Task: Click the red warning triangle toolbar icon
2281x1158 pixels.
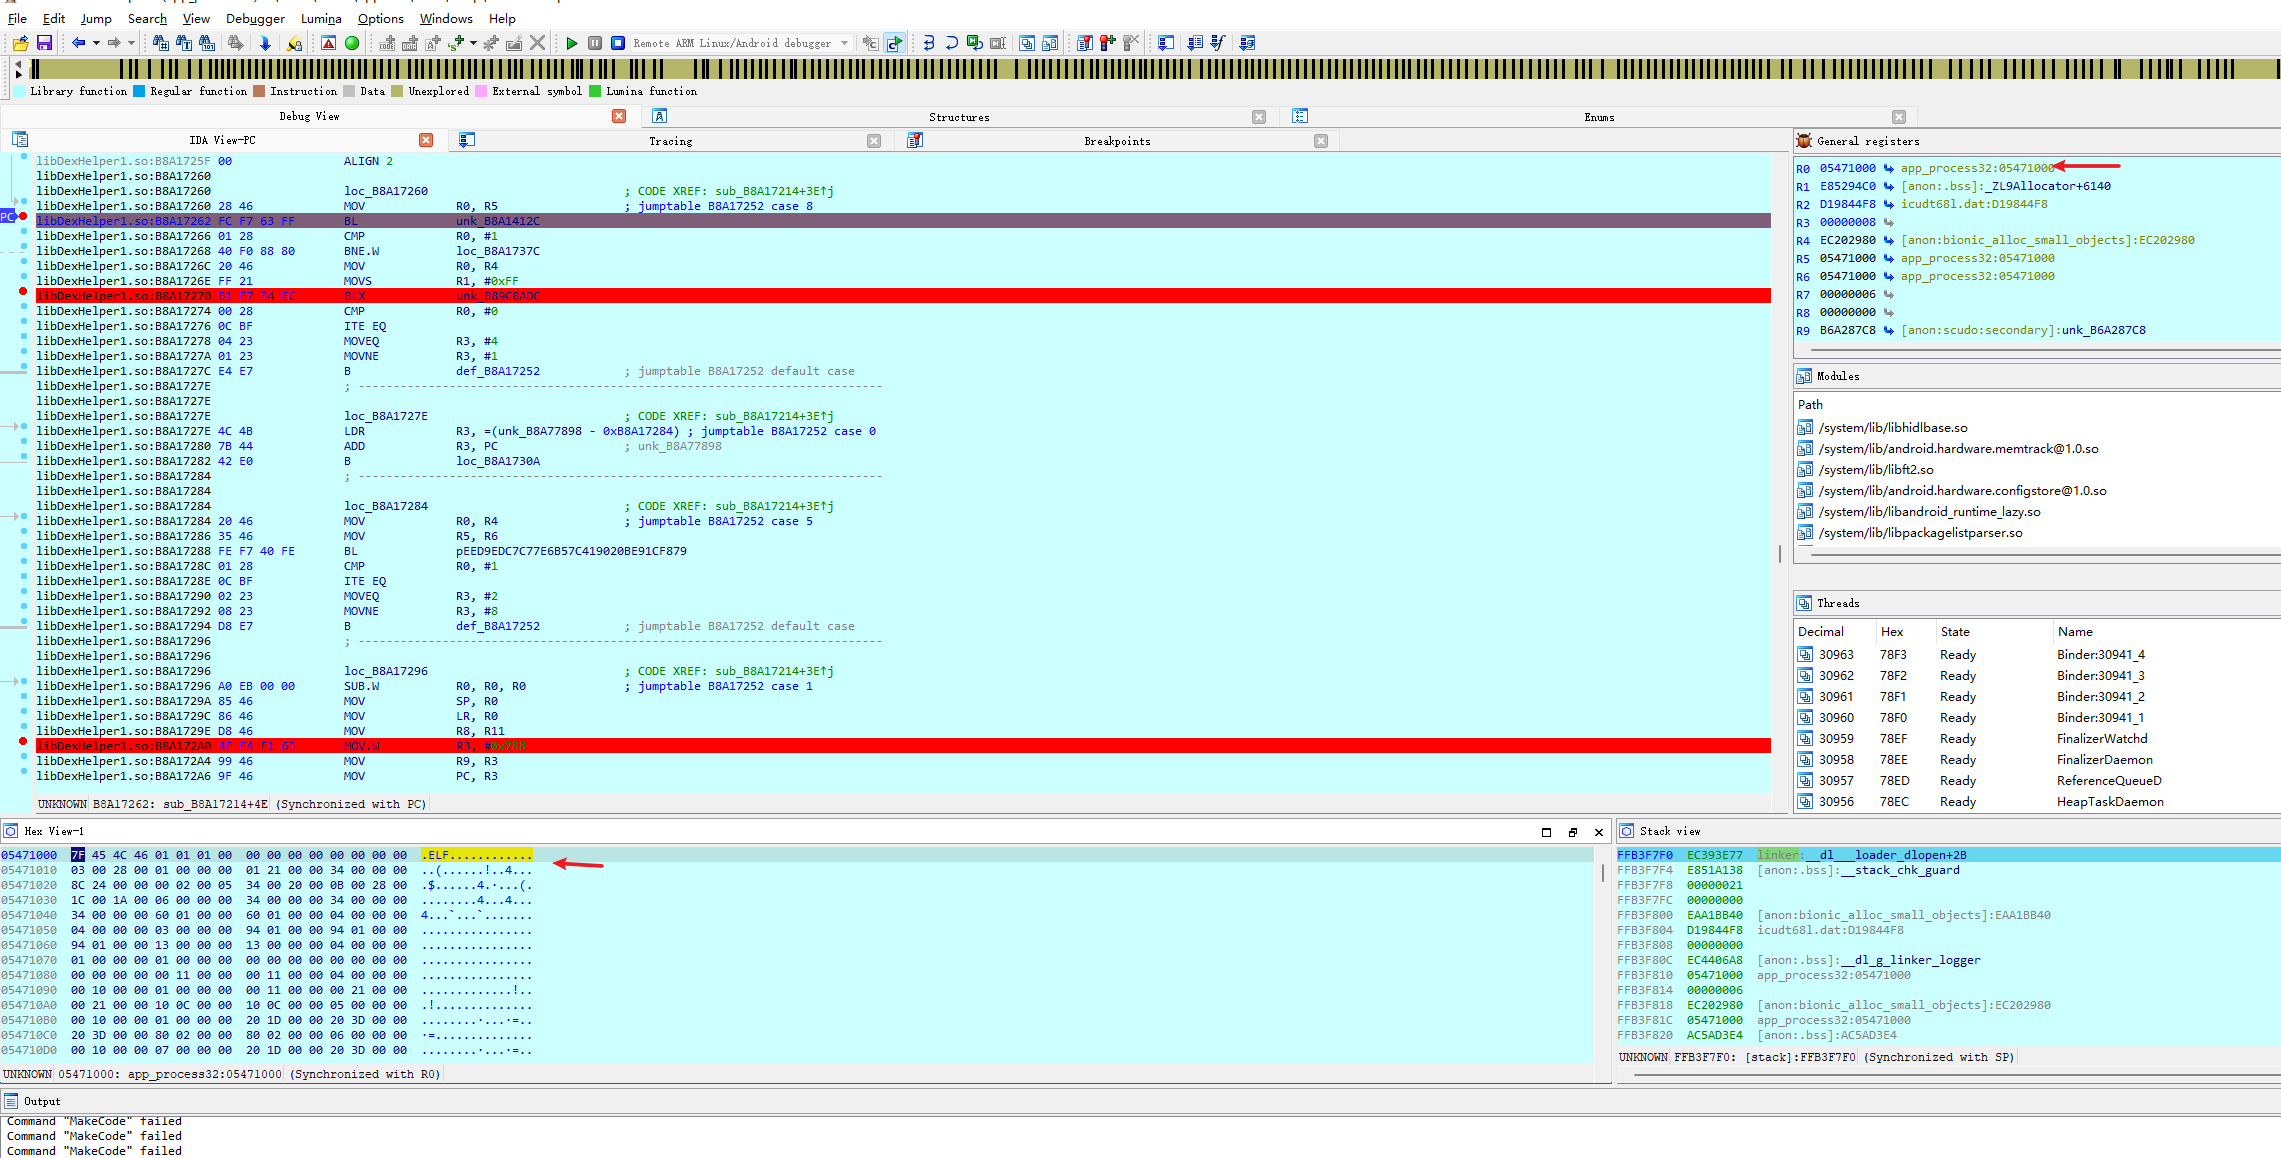Action: [328, 43]
